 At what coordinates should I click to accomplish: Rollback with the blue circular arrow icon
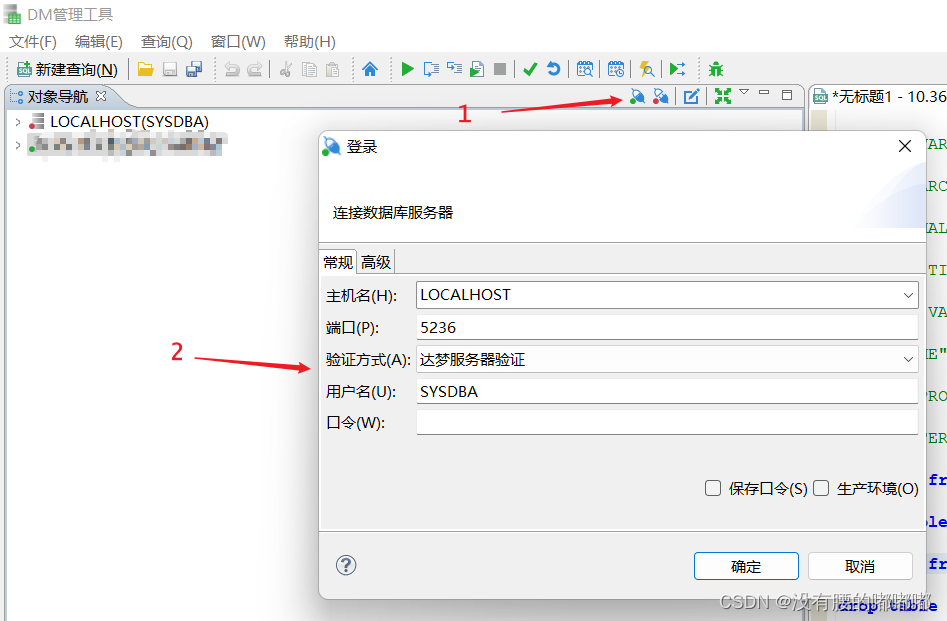coord(553,69)
